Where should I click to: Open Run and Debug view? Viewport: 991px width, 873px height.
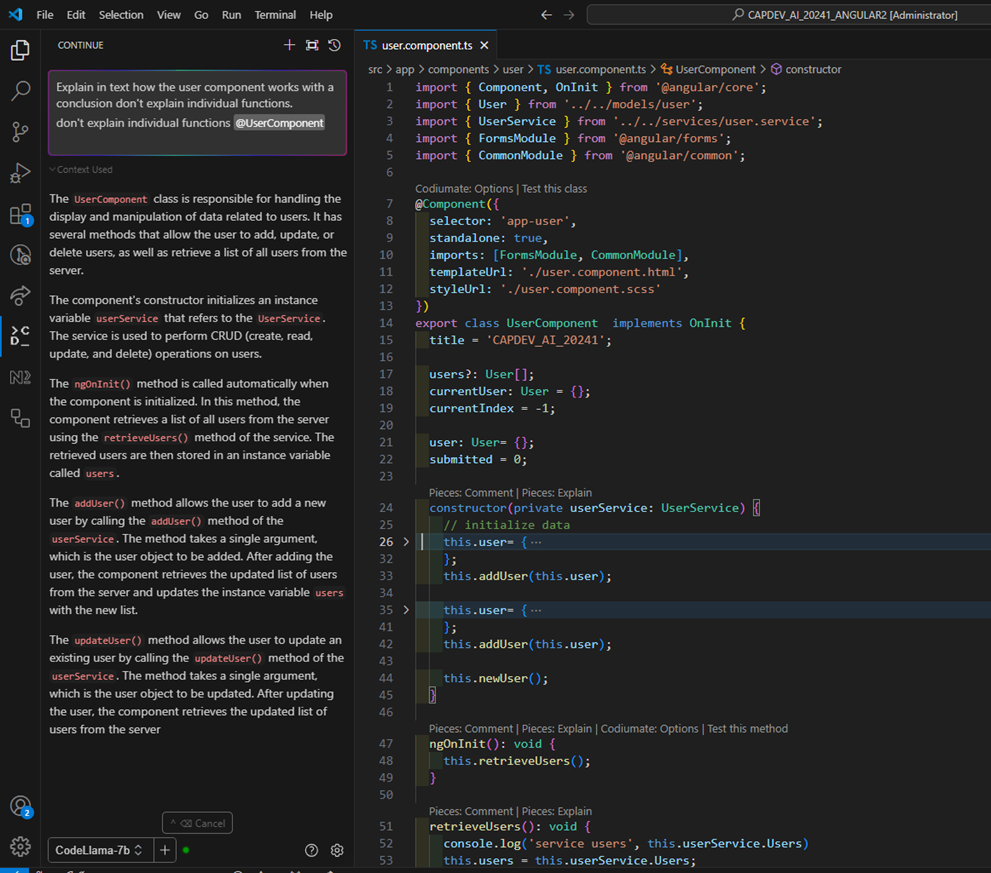[20, 174]
